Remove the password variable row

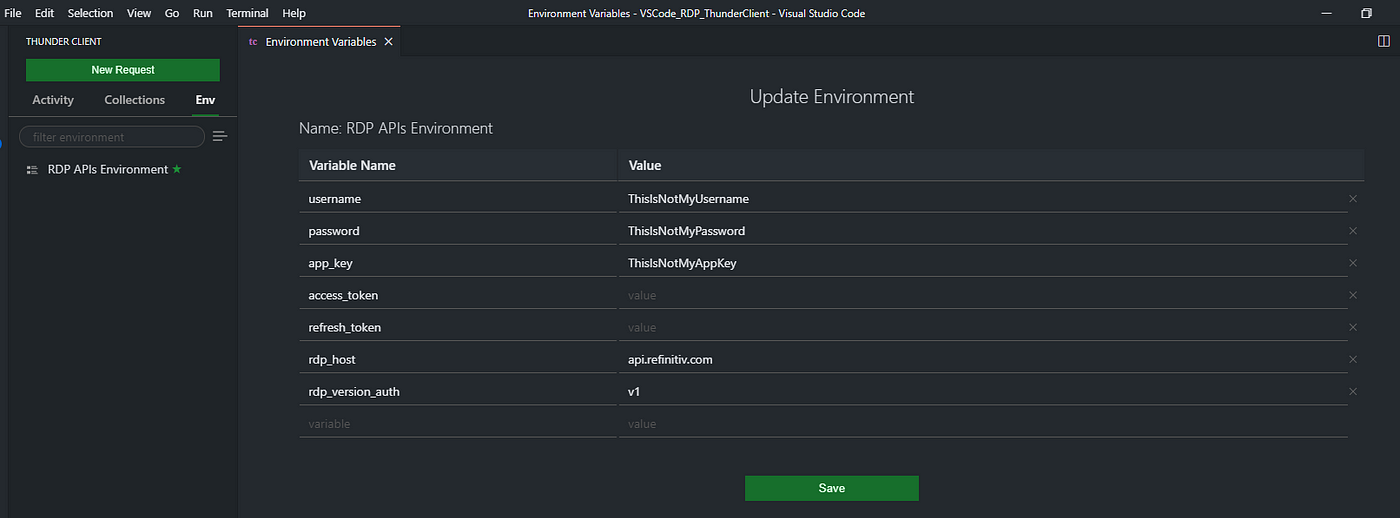pos(1353,231)
